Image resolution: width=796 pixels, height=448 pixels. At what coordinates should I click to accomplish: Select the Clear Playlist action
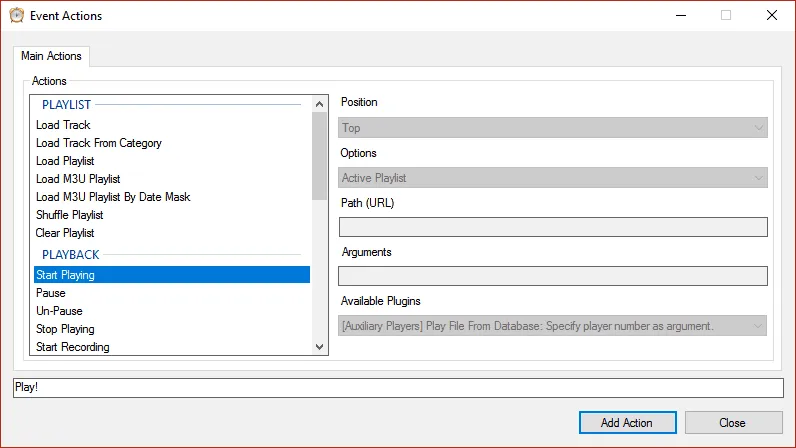click(x=64, y=233)
